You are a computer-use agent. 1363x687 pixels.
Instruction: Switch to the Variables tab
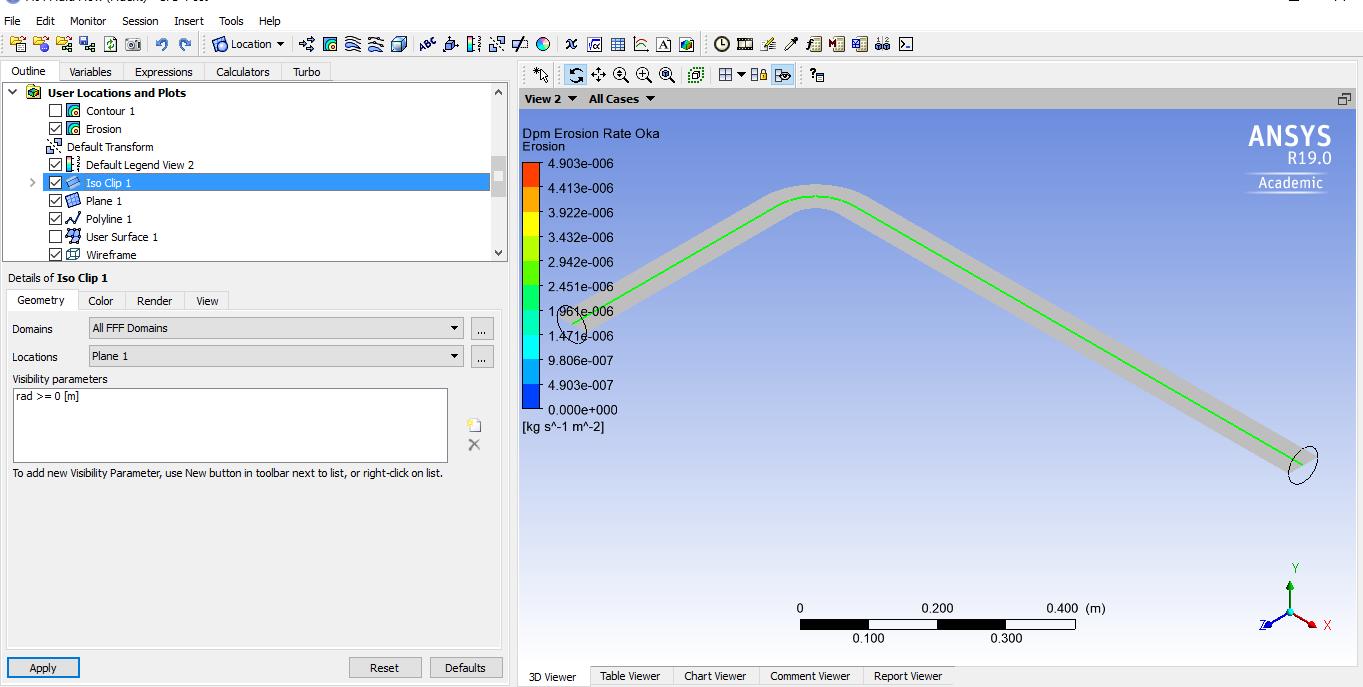90,72
